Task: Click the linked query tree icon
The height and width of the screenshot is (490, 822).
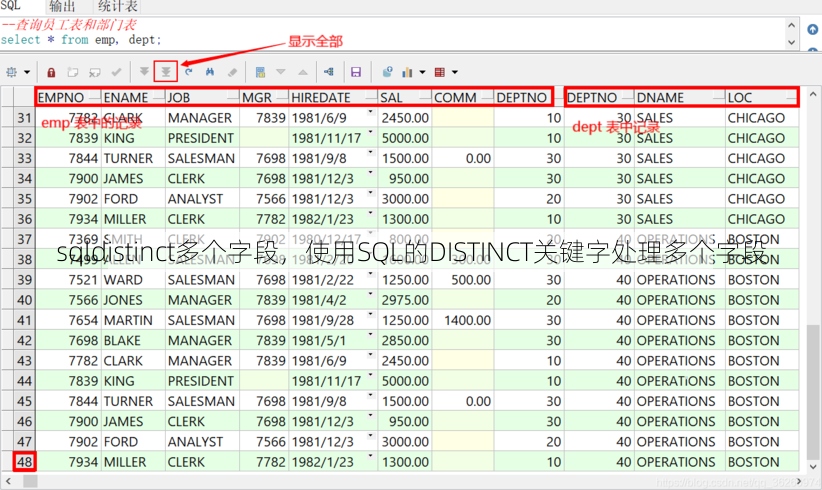Action: click(x=329, y=72)
